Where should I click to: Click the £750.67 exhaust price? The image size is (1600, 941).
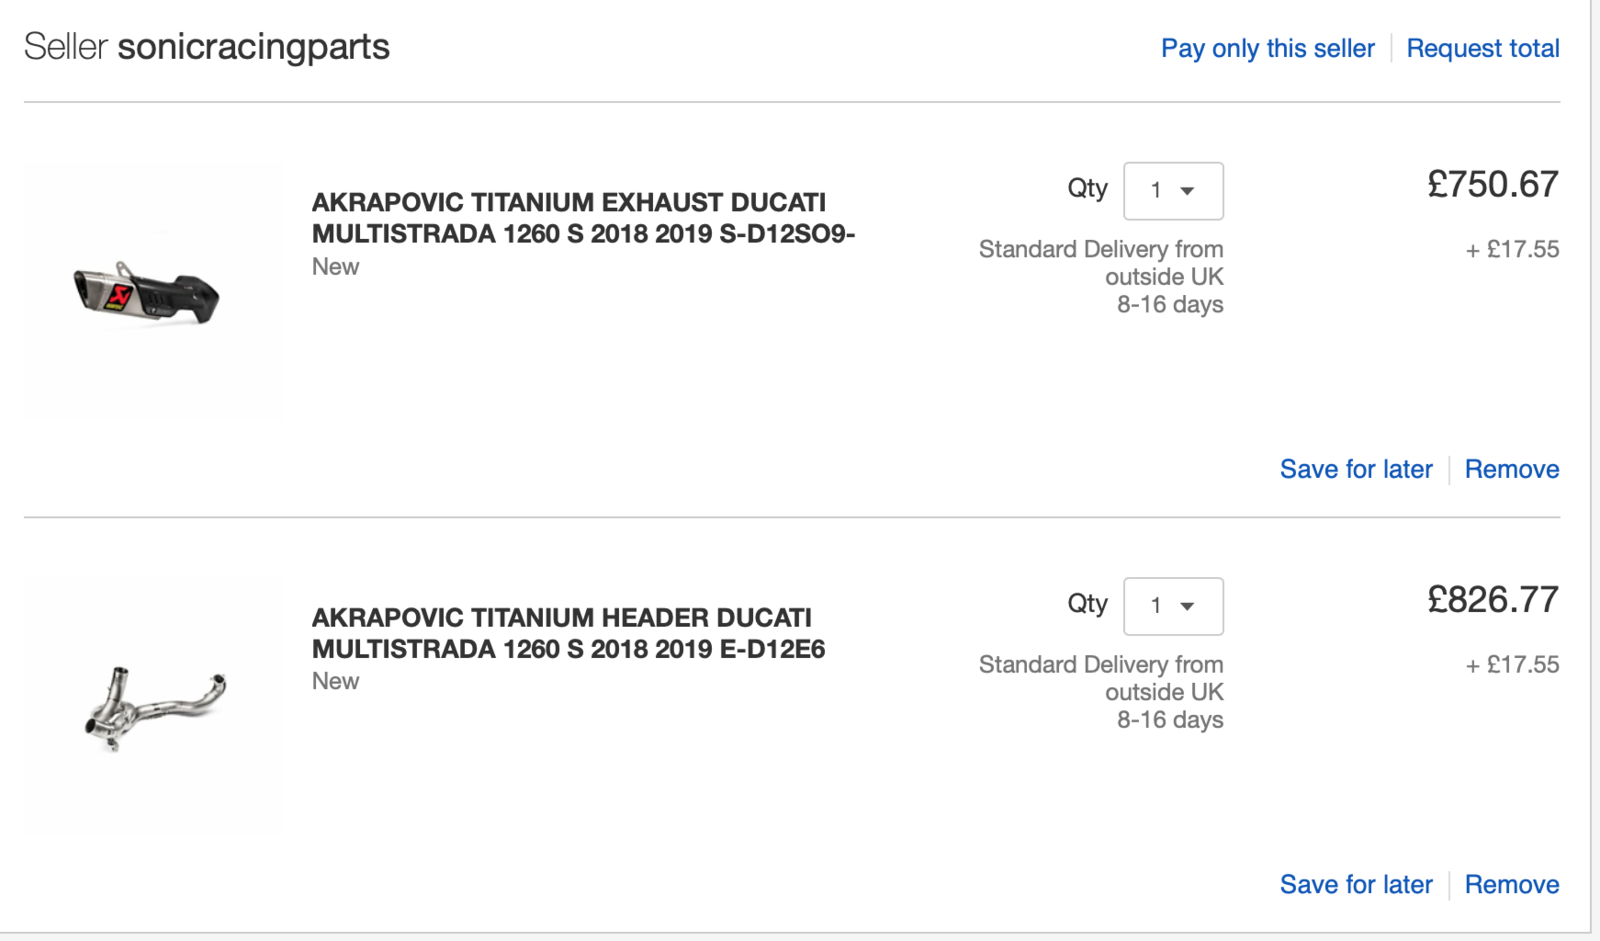click(1492, 185)
